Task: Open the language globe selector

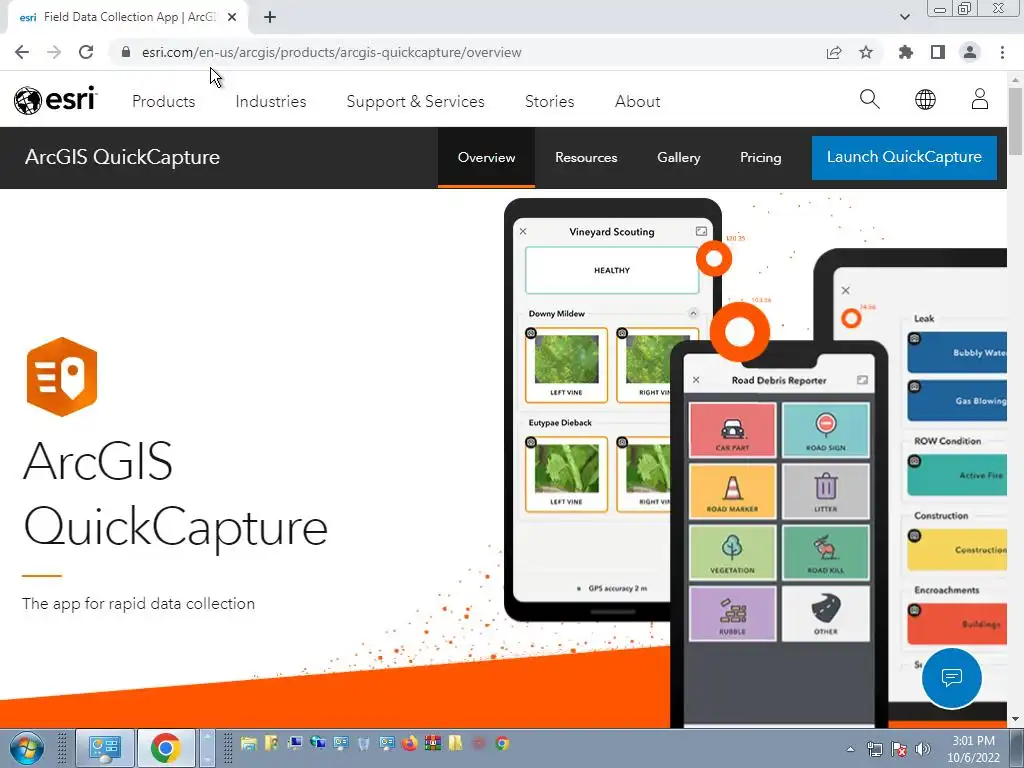Action: click(x=925, y=99)
